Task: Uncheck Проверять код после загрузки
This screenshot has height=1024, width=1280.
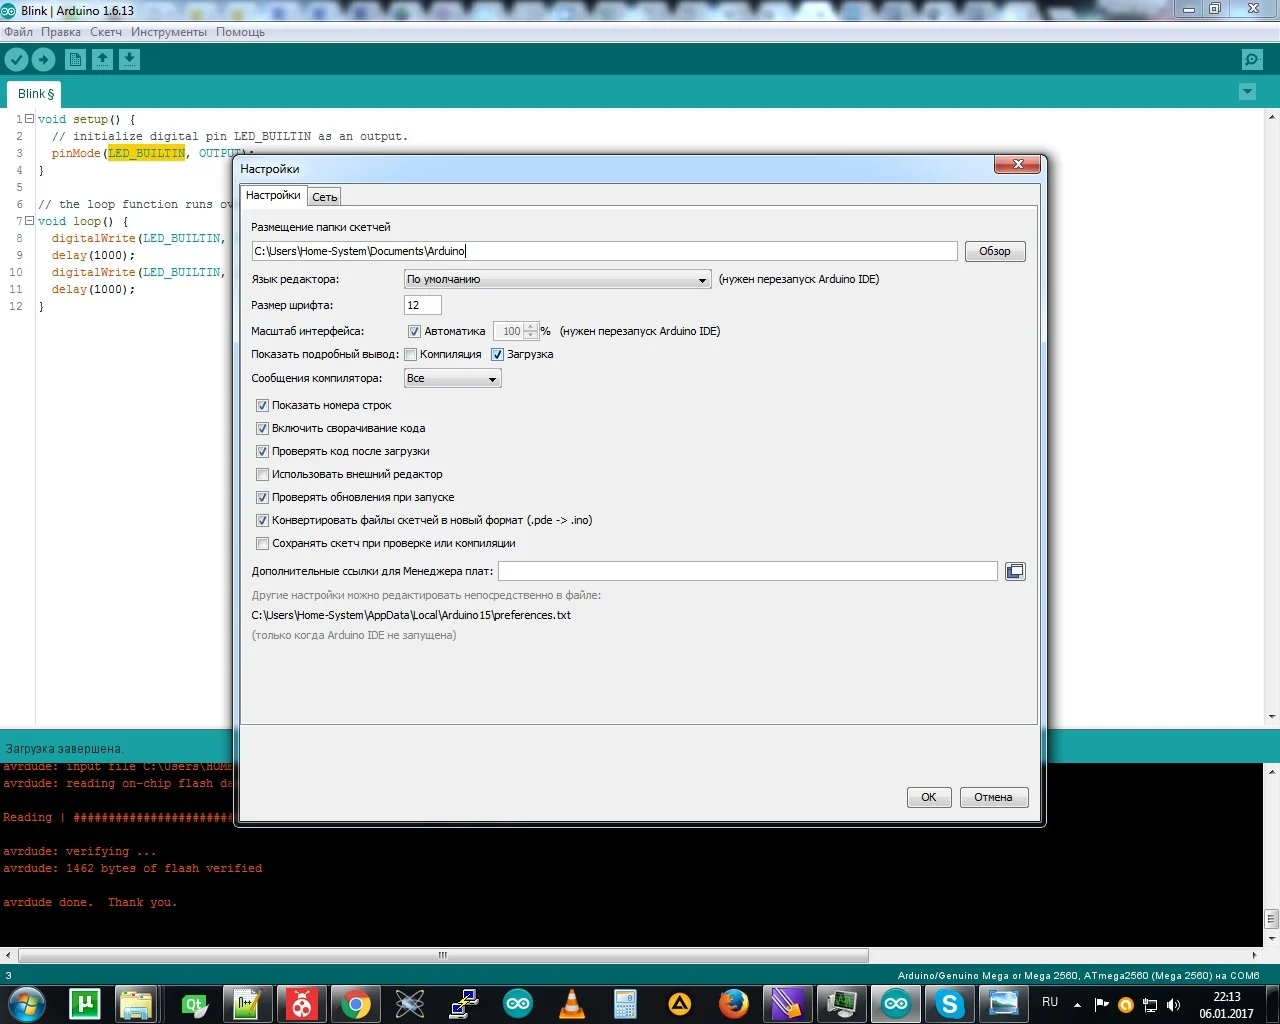Action: (262, 451)
